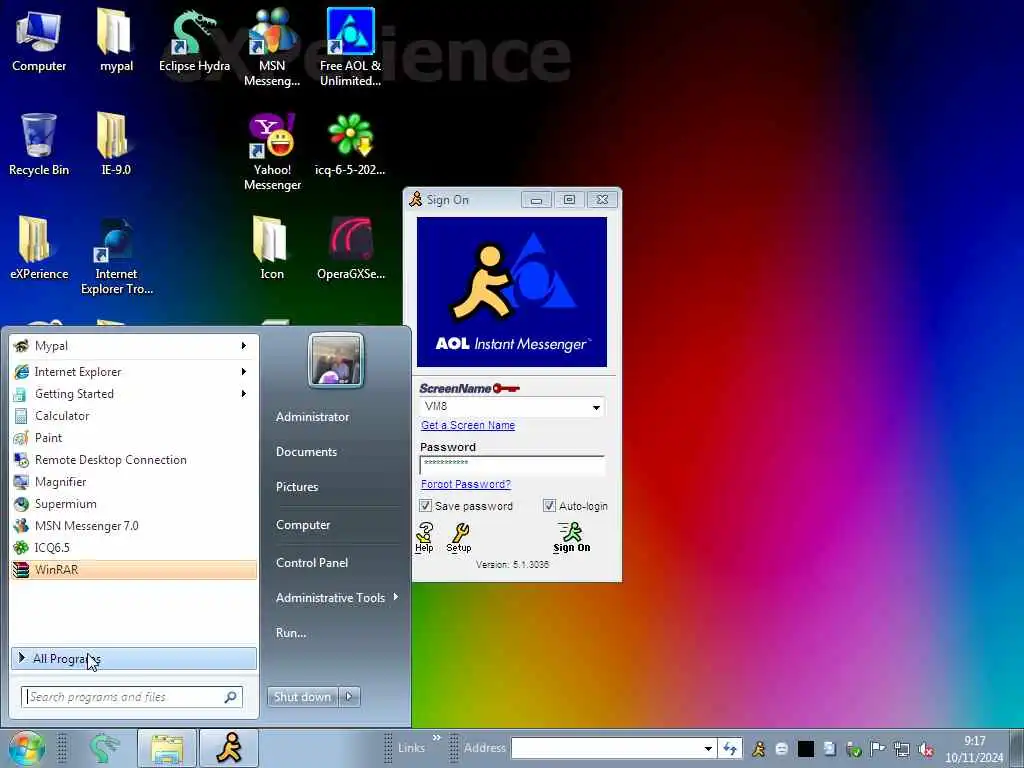1024x768 pixels.
Task: Launch WinRAR from the Start menu
Action: click(x=134, y=569)
